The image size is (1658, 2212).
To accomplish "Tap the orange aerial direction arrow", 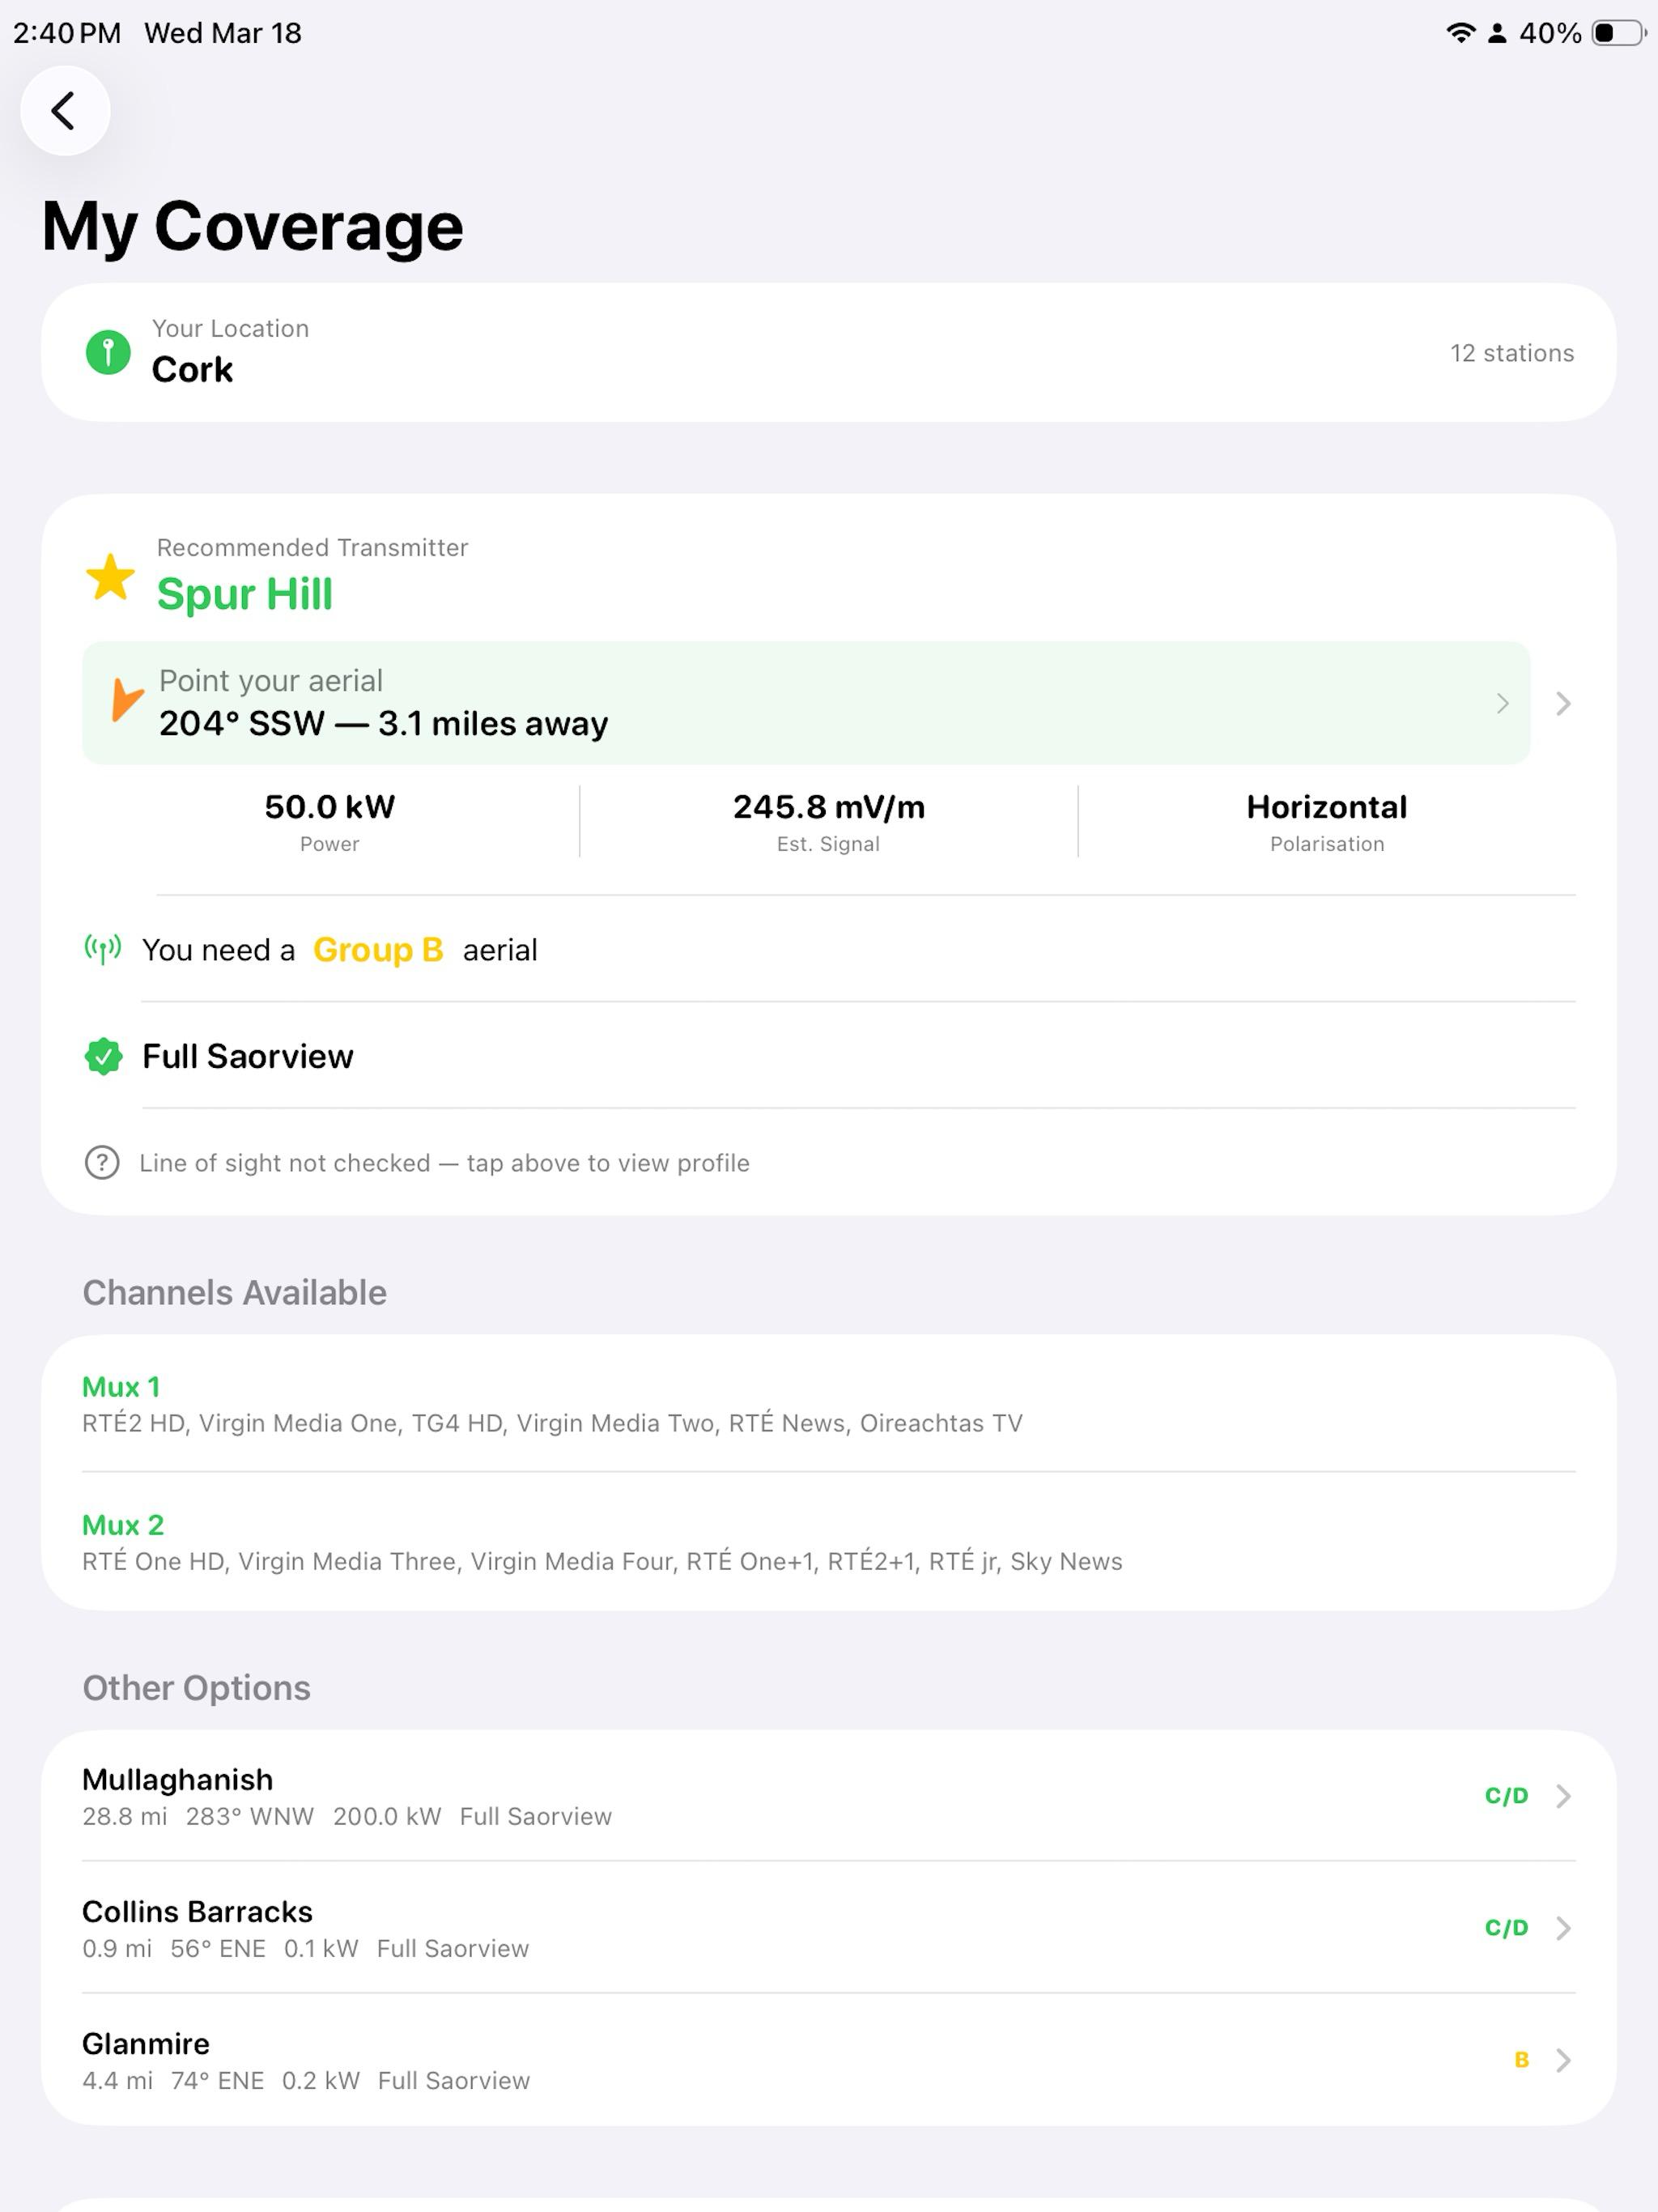I will [126, 699].
